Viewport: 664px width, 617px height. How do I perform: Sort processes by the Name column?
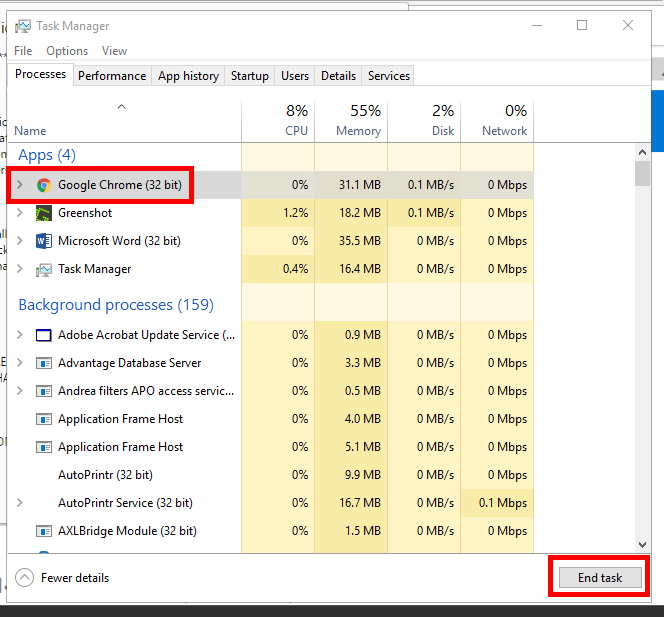[124, 122]
